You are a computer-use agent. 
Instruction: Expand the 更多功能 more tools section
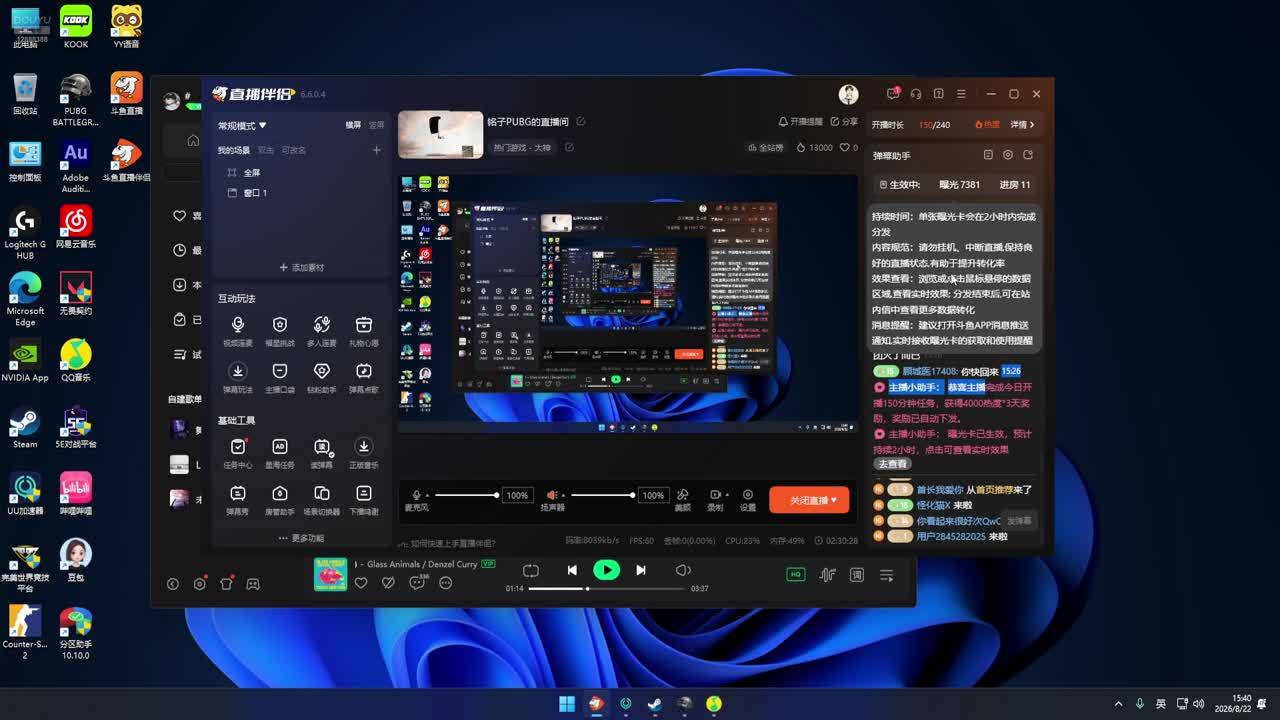tap(301, 538)
